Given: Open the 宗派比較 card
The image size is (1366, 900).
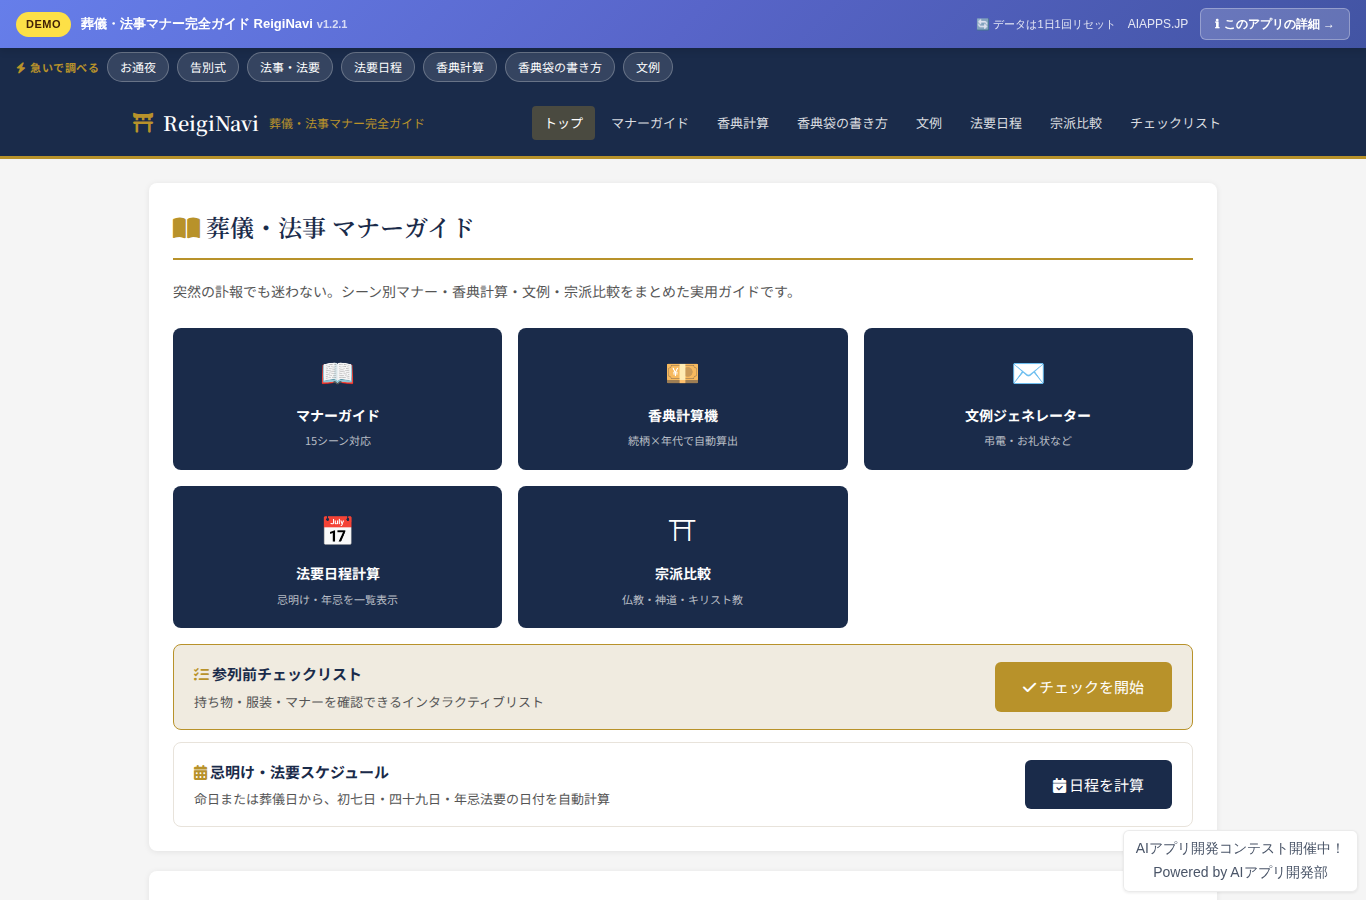Looking at the screenshot, I should pyautogui.click(x=683, y=557).
